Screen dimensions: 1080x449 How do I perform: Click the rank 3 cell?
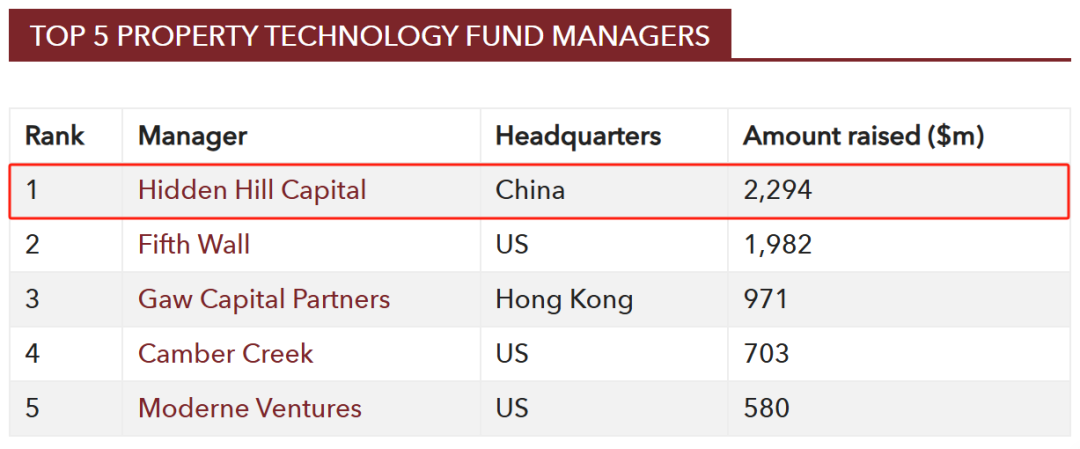(32, 299)
